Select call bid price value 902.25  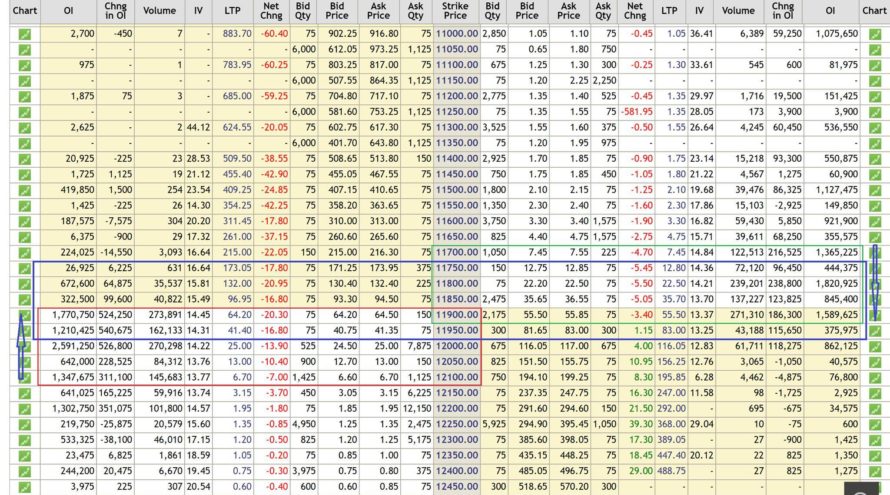[x=342, y=33]
